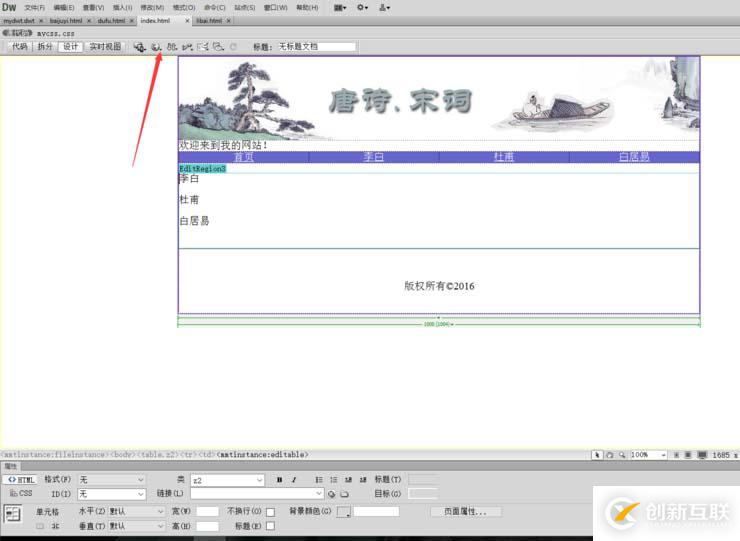Image resolution: width=740 pixels, height=541 pixels.
Task: Toggle 实时视图 live view
Action: (x=105, y=47)
